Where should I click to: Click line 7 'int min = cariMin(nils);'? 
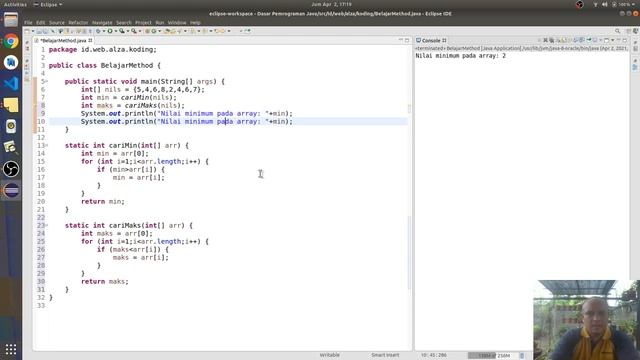pyautogui.click(x=129, y=98)
